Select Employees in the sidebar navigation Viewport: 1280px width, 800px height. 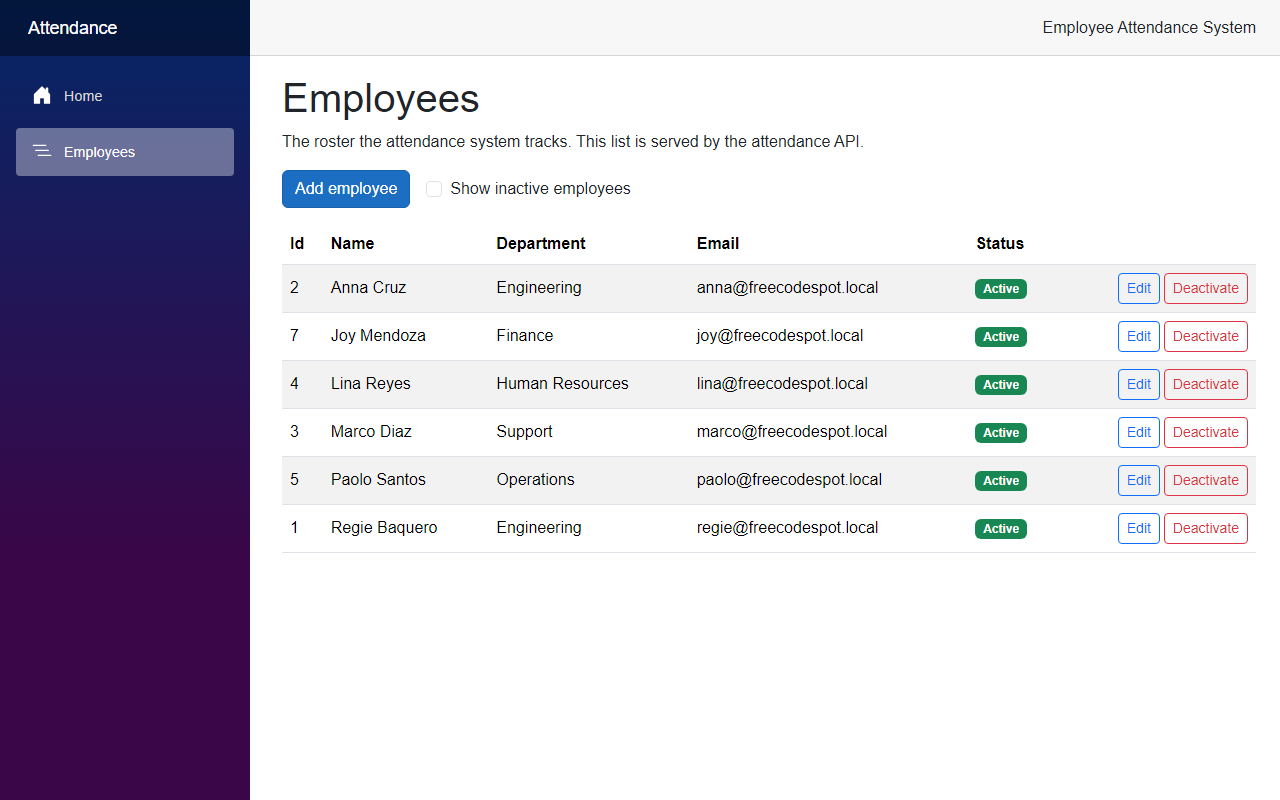(x=125, y=152)
